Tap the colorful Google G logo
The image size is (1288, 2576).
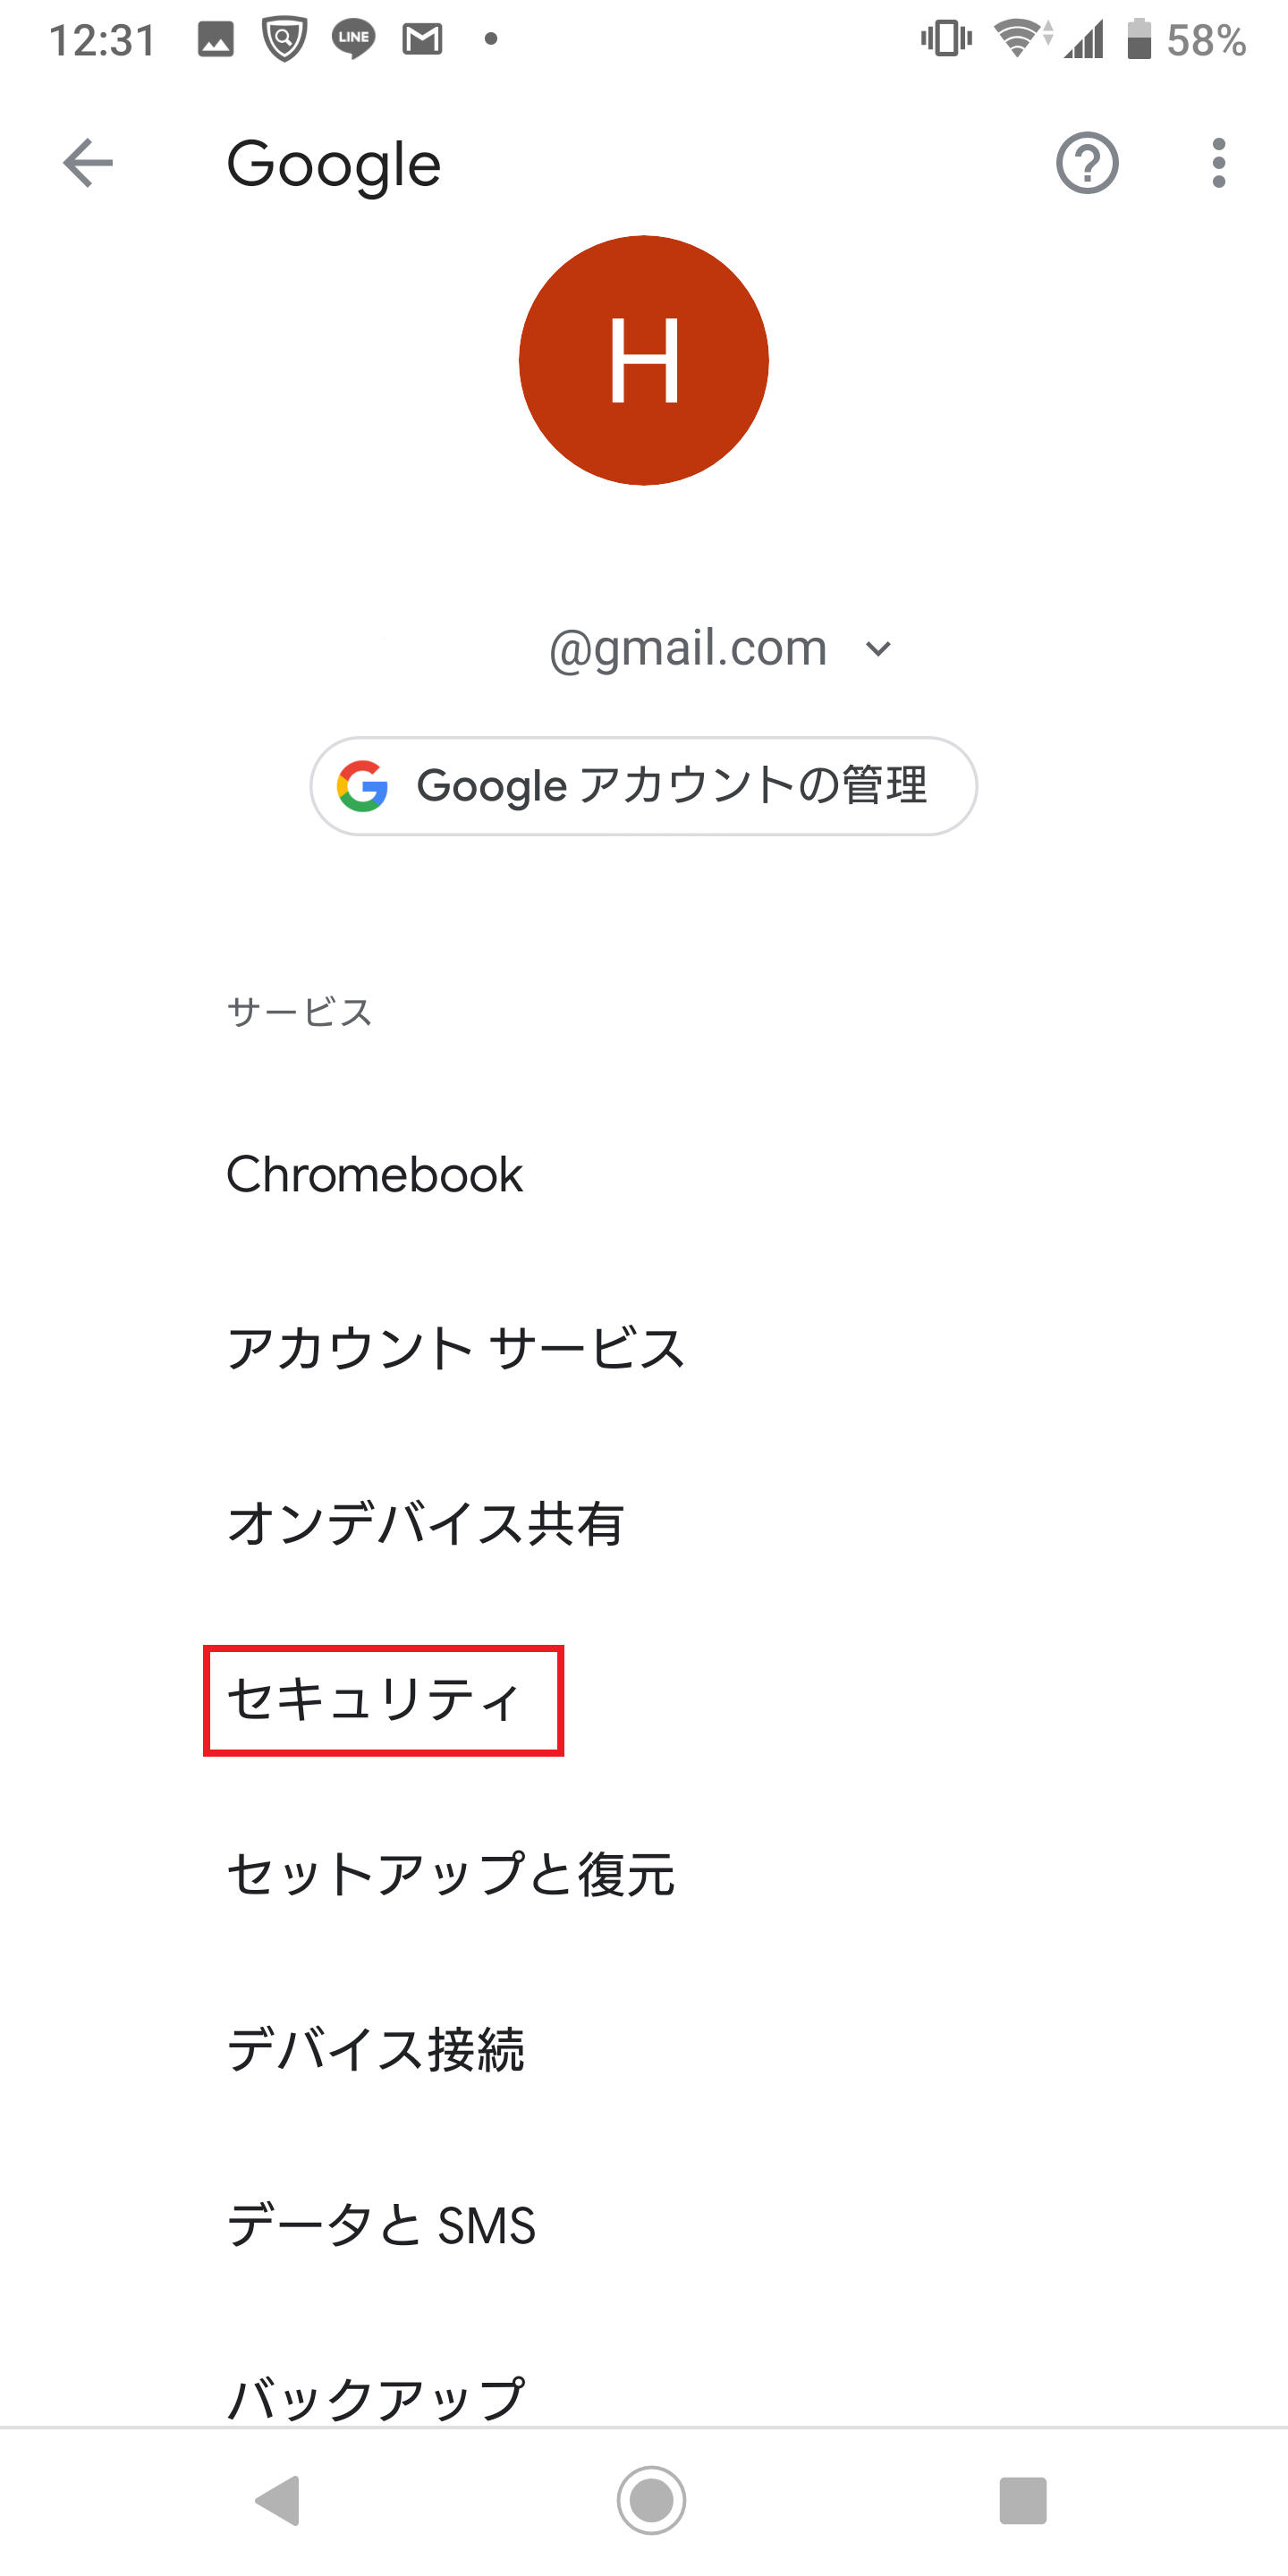point(362,786)
